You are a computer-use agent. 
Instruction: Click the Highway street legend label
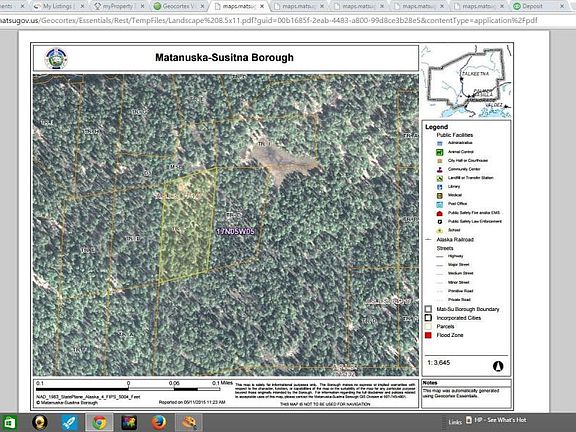click(456, 256)
